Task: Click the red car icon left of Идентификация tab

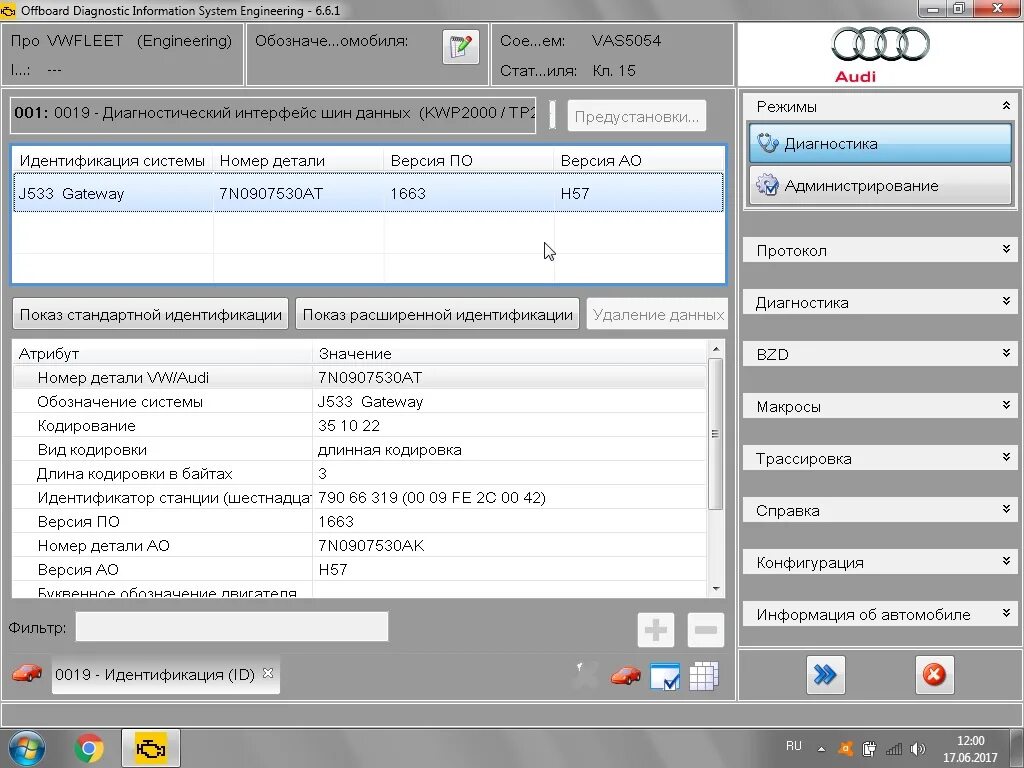Action: click(27, 673)
